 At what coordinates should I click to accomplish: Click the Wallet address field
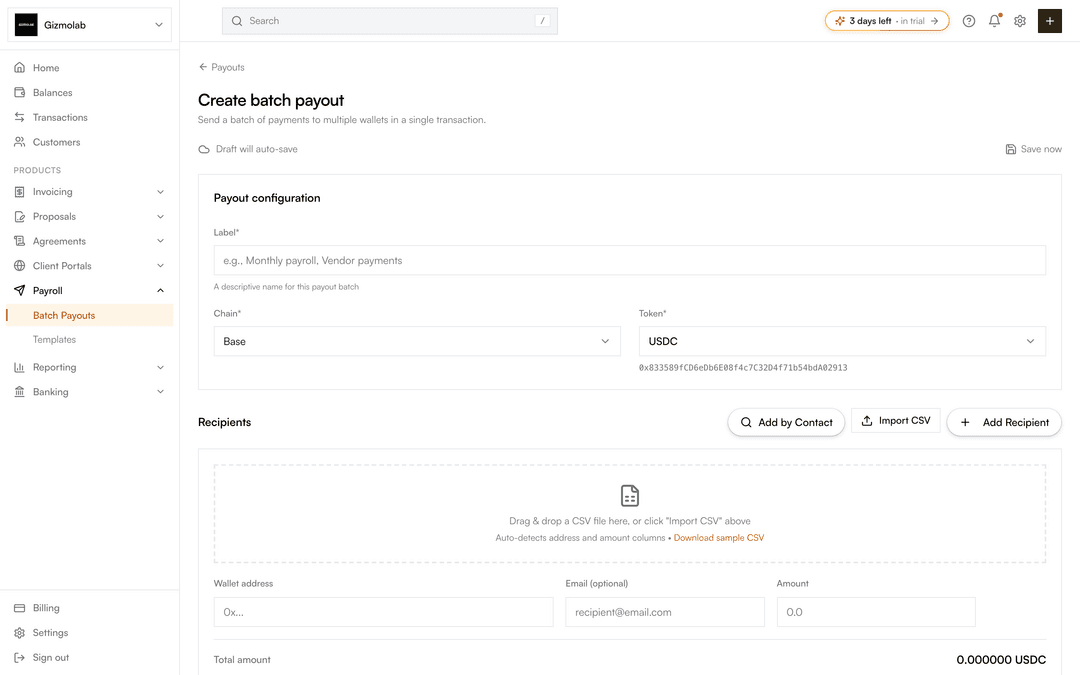tap(384, 612)
